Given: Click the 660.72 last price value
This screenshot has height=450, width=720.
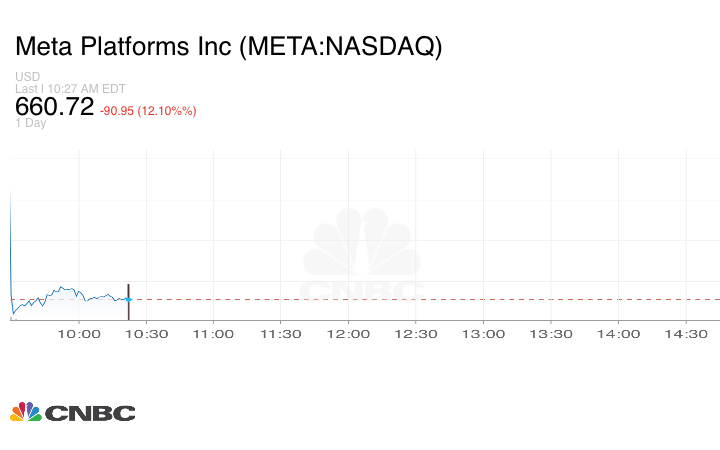Looking at the screenshot, I should pos(54,107).
